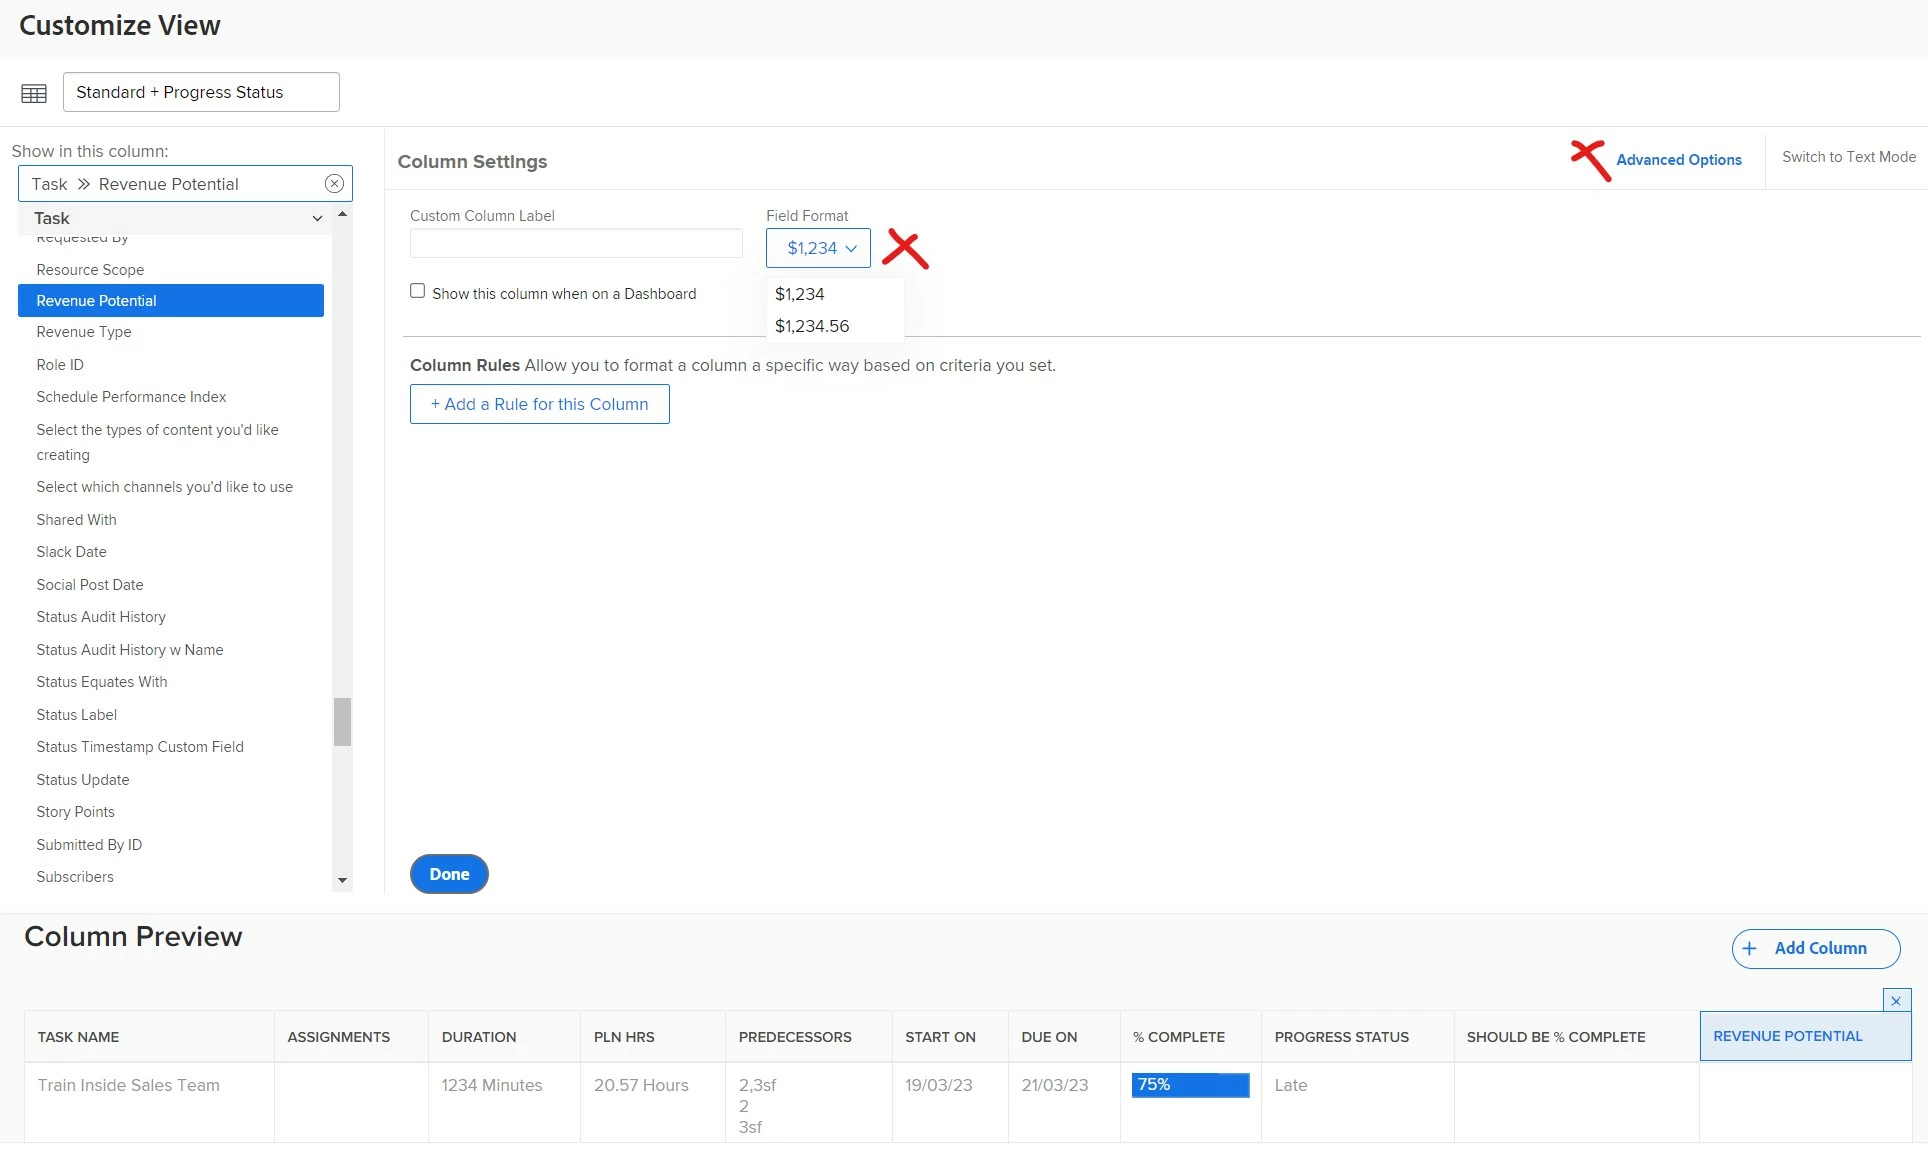Choose the $1,234 format option
1928x1151 pixels.
[800, 294]
